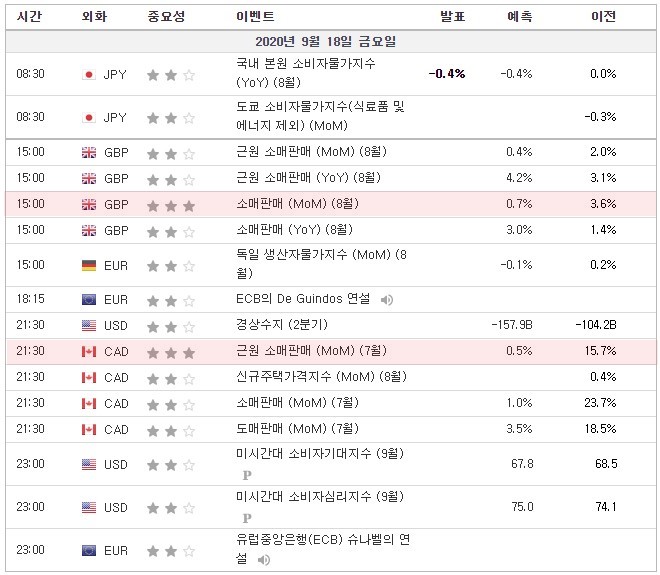This screenshot has width=660, height=575.
Task: Click the importance stars in the 독일 생산자물가지수 row
Action: (171, 266)
